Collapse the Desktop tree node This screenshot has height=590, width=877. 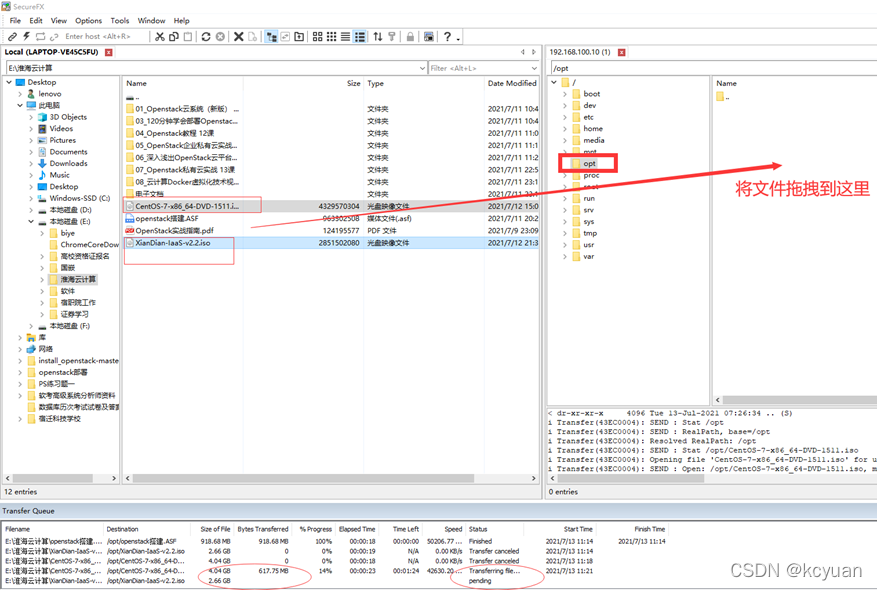pos(9,82)
